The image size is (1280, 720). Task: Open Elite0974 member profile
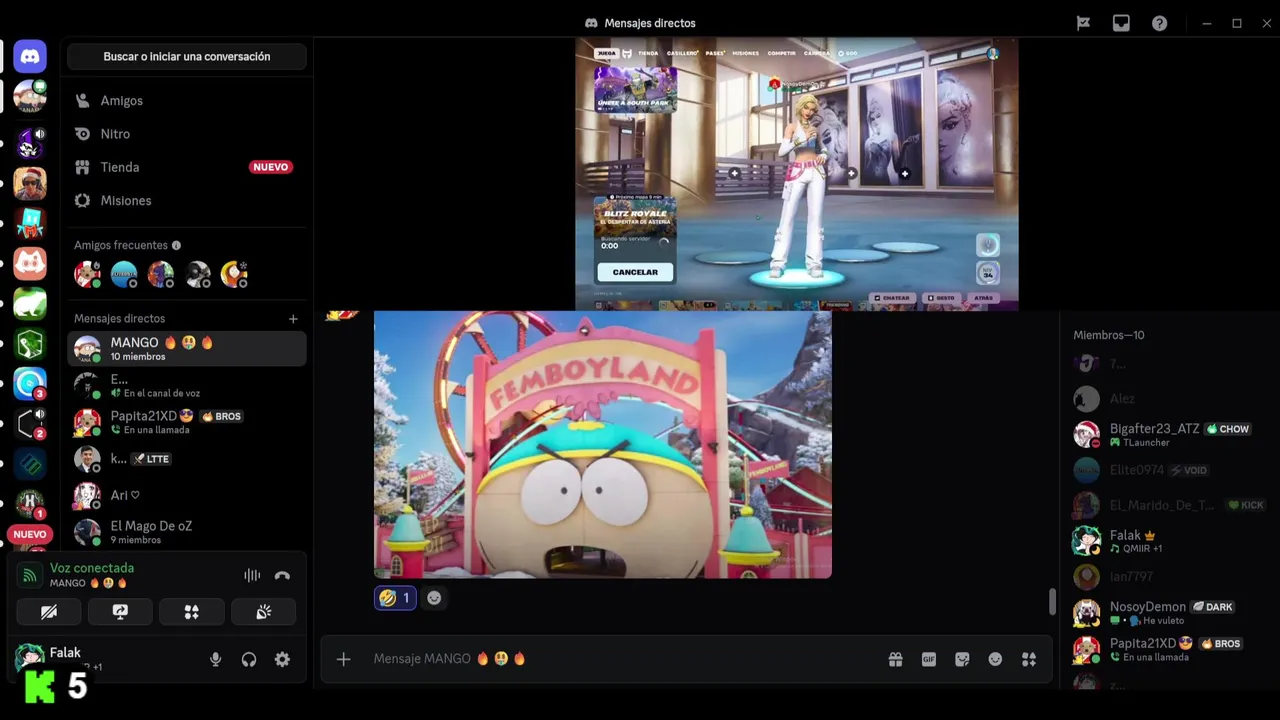1165,470
